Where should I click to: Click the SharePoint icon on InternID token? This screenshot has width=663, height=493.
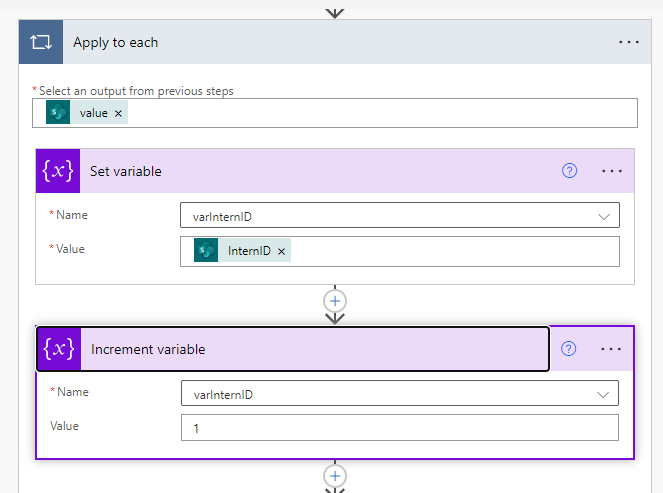coord(206,250)
